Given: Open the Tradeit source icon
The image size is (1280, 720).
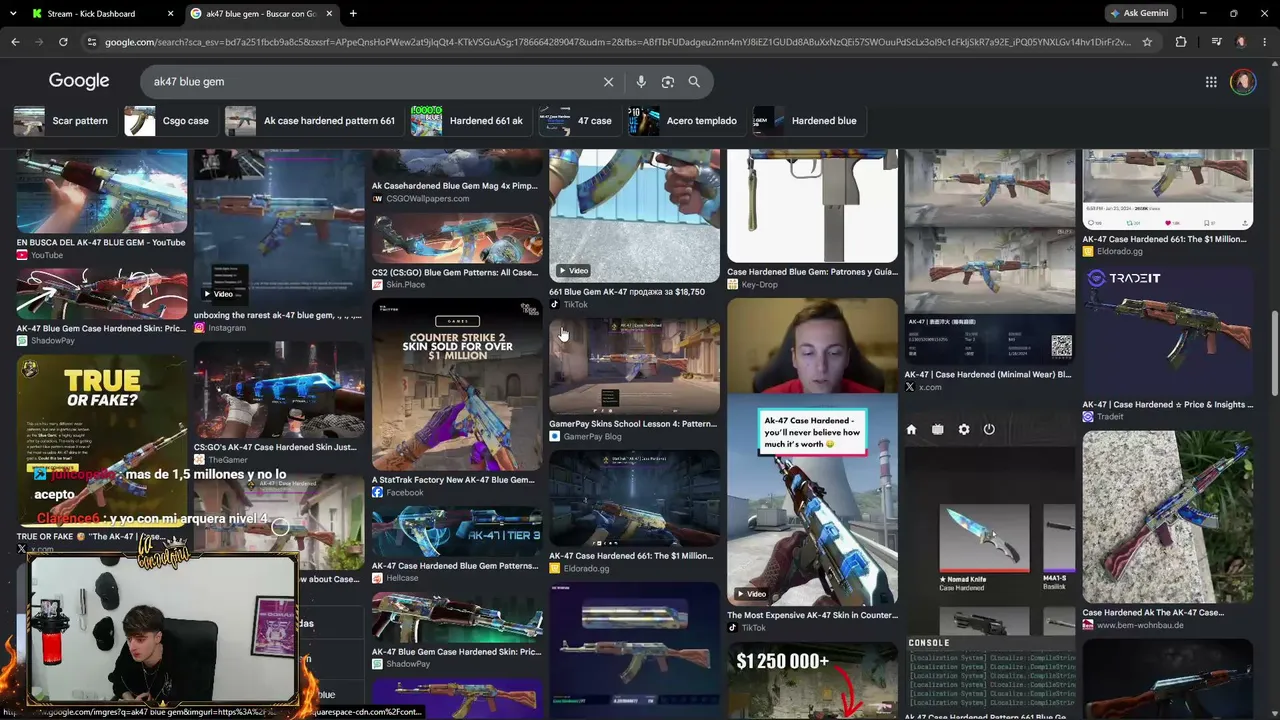Looking at the screenshot, I should tap(1087, 417).
